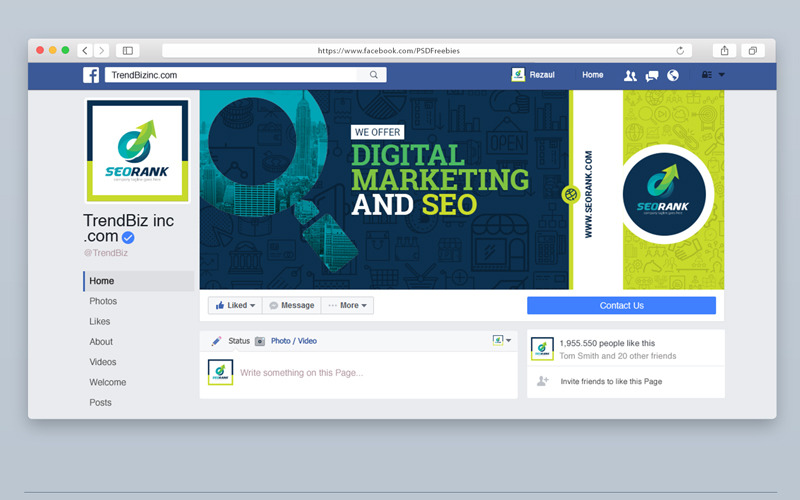Click Invite friends to like this Page
This screenshot has width=800, height=500.
click(611, 381)
